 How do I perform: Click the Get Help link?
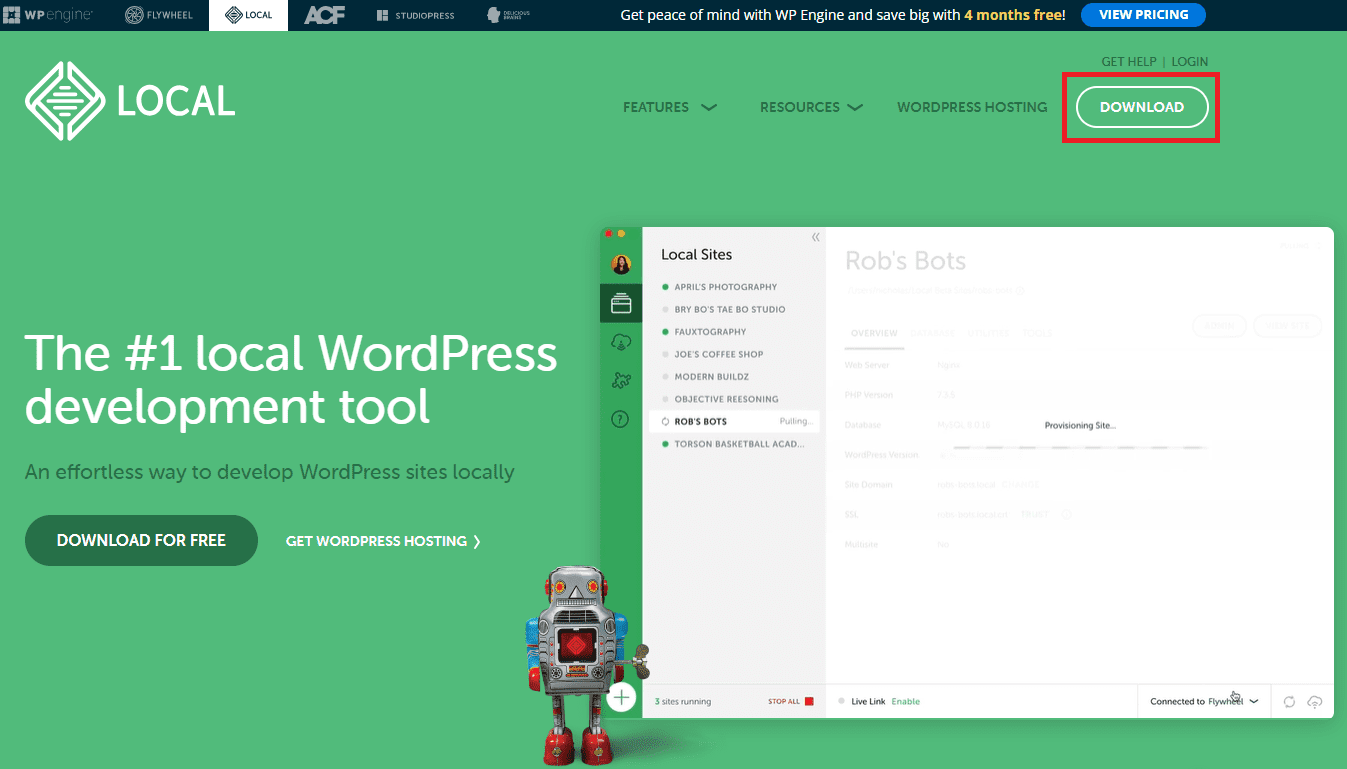[x=1129, y=62]
